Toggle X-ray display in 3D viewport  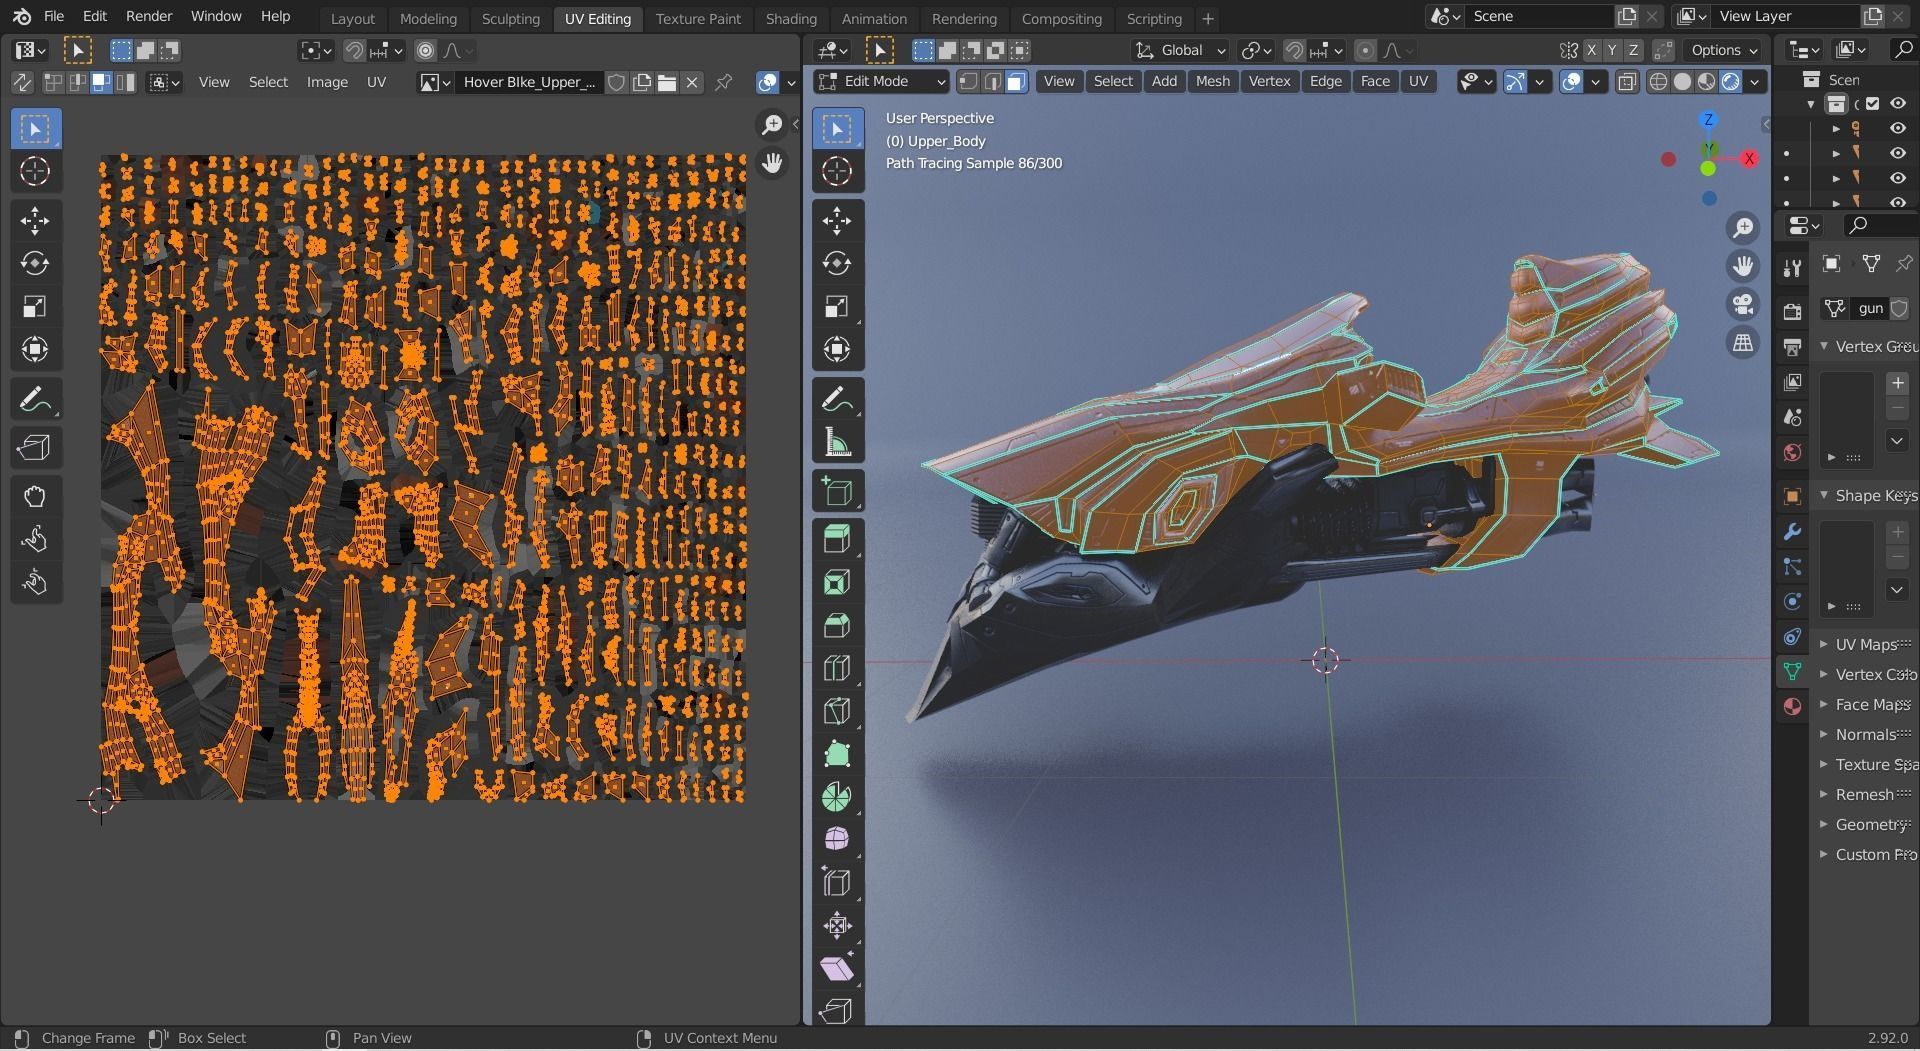(x=1627, y=82)
